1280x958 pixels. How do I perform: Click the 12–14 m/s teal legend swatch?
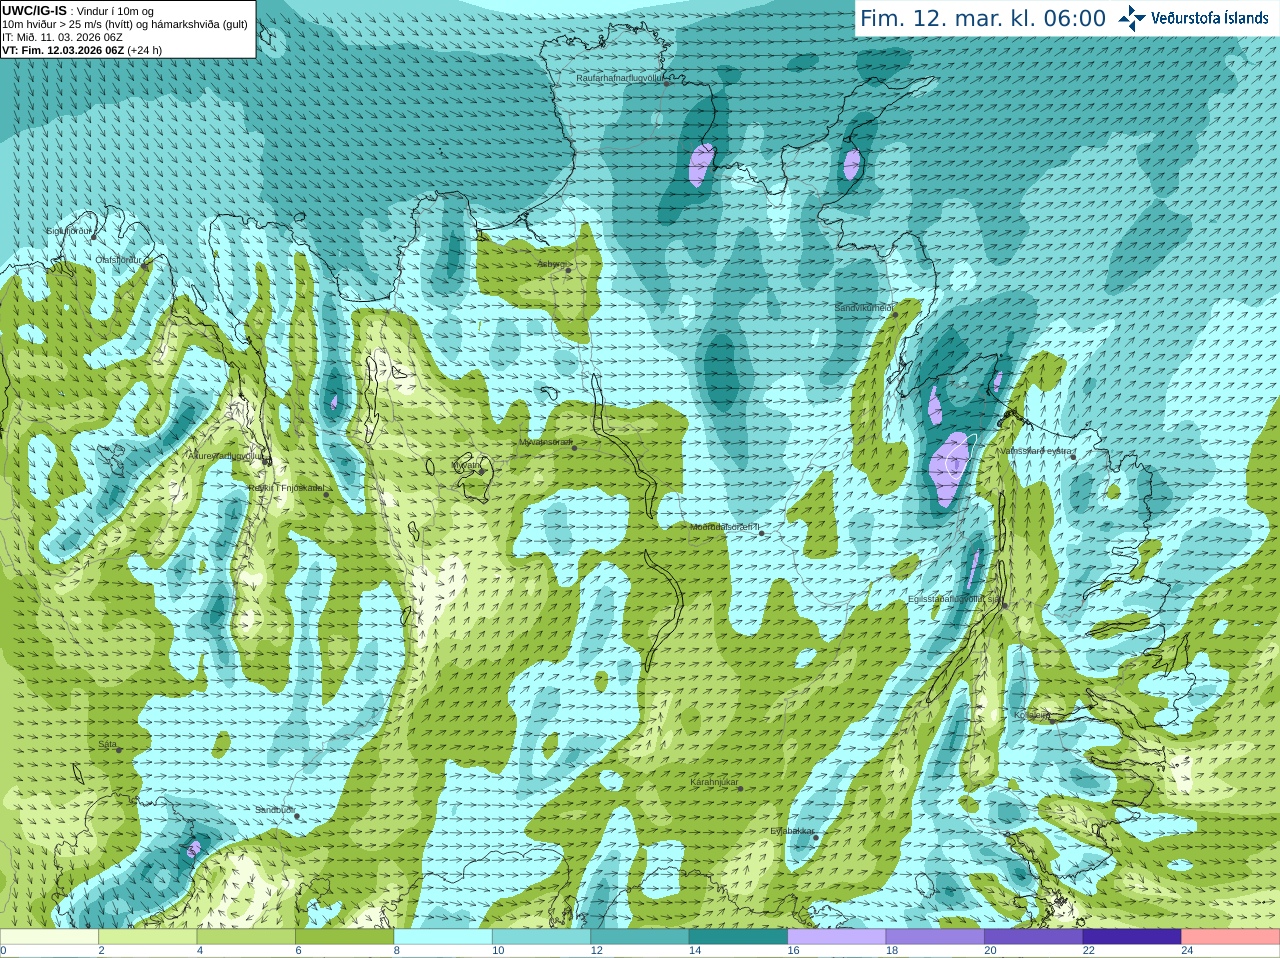coord(640,936)
